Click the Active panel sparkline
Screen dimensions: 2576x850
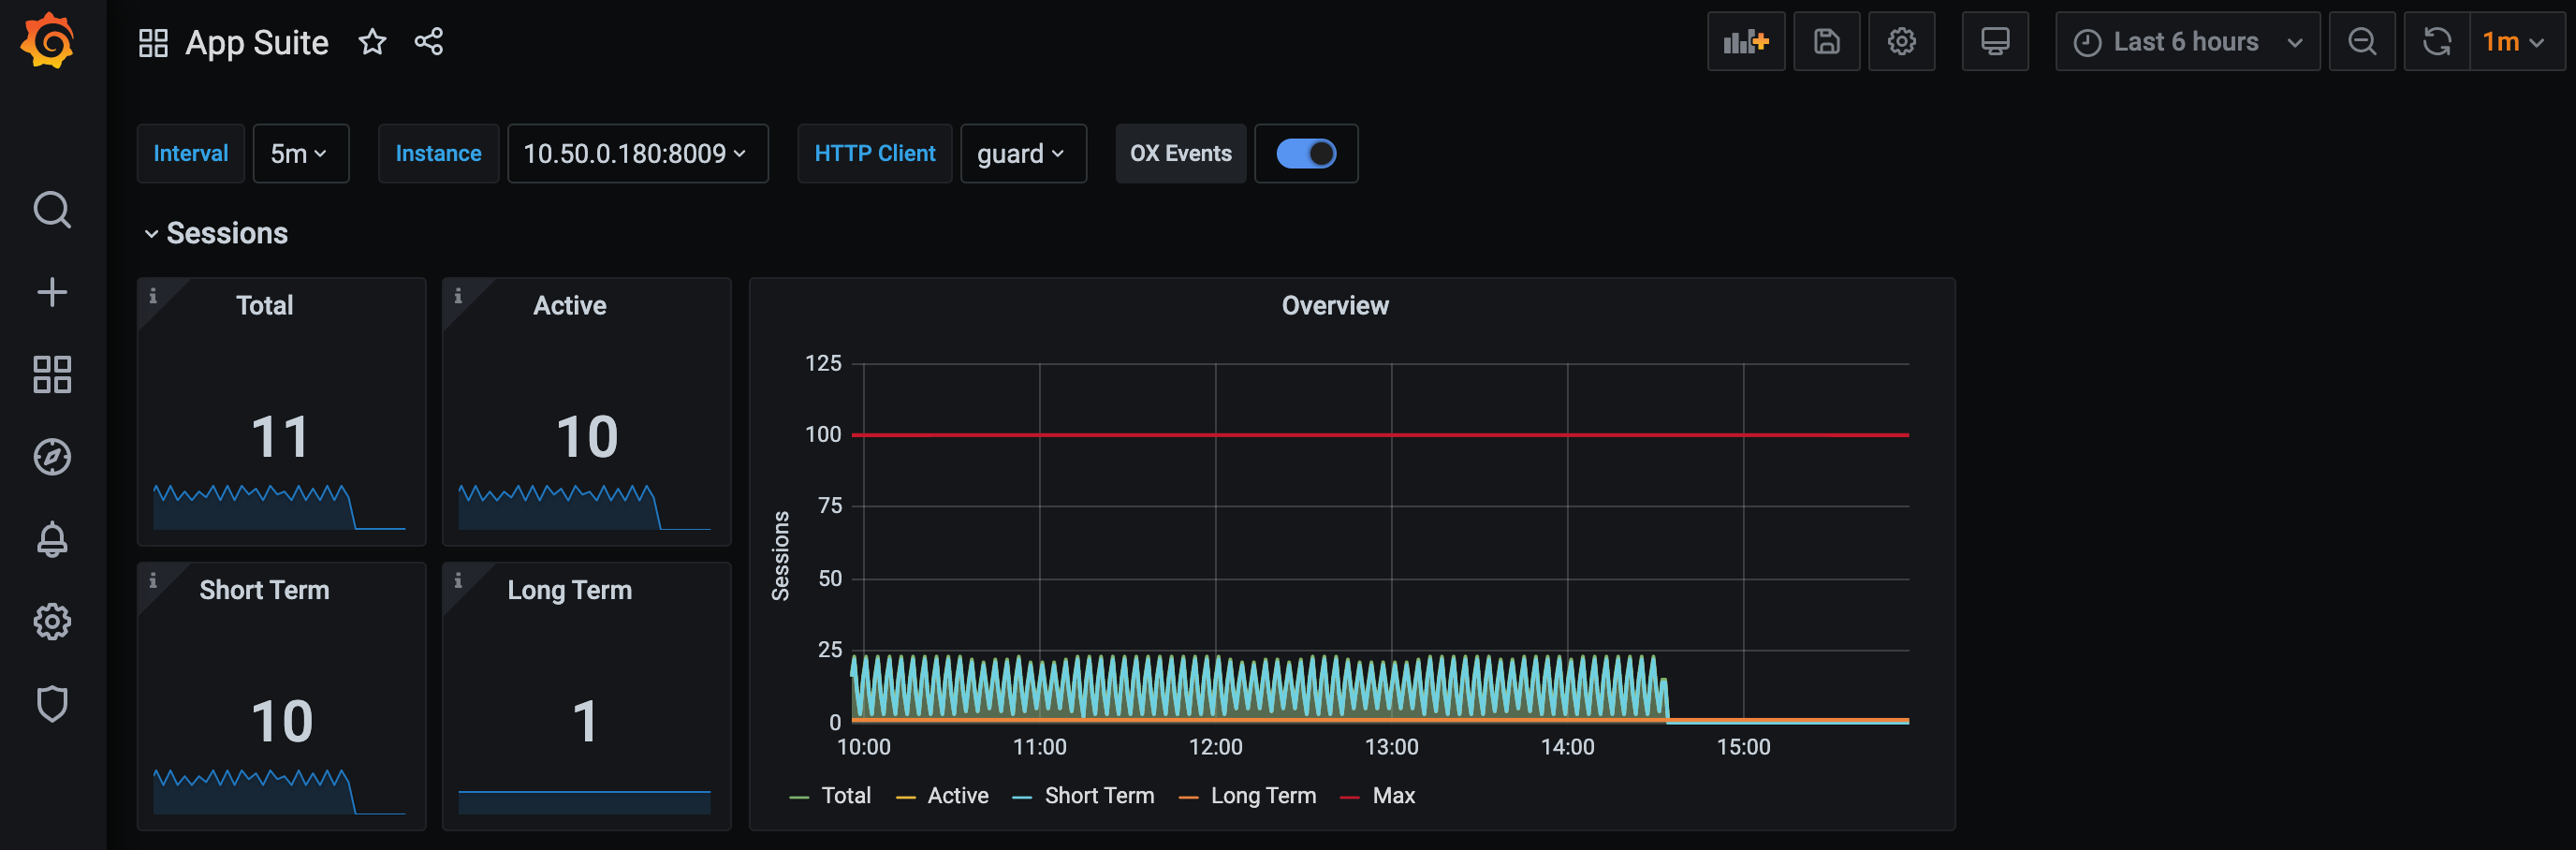pyautogui.click(x=585, y=507)
